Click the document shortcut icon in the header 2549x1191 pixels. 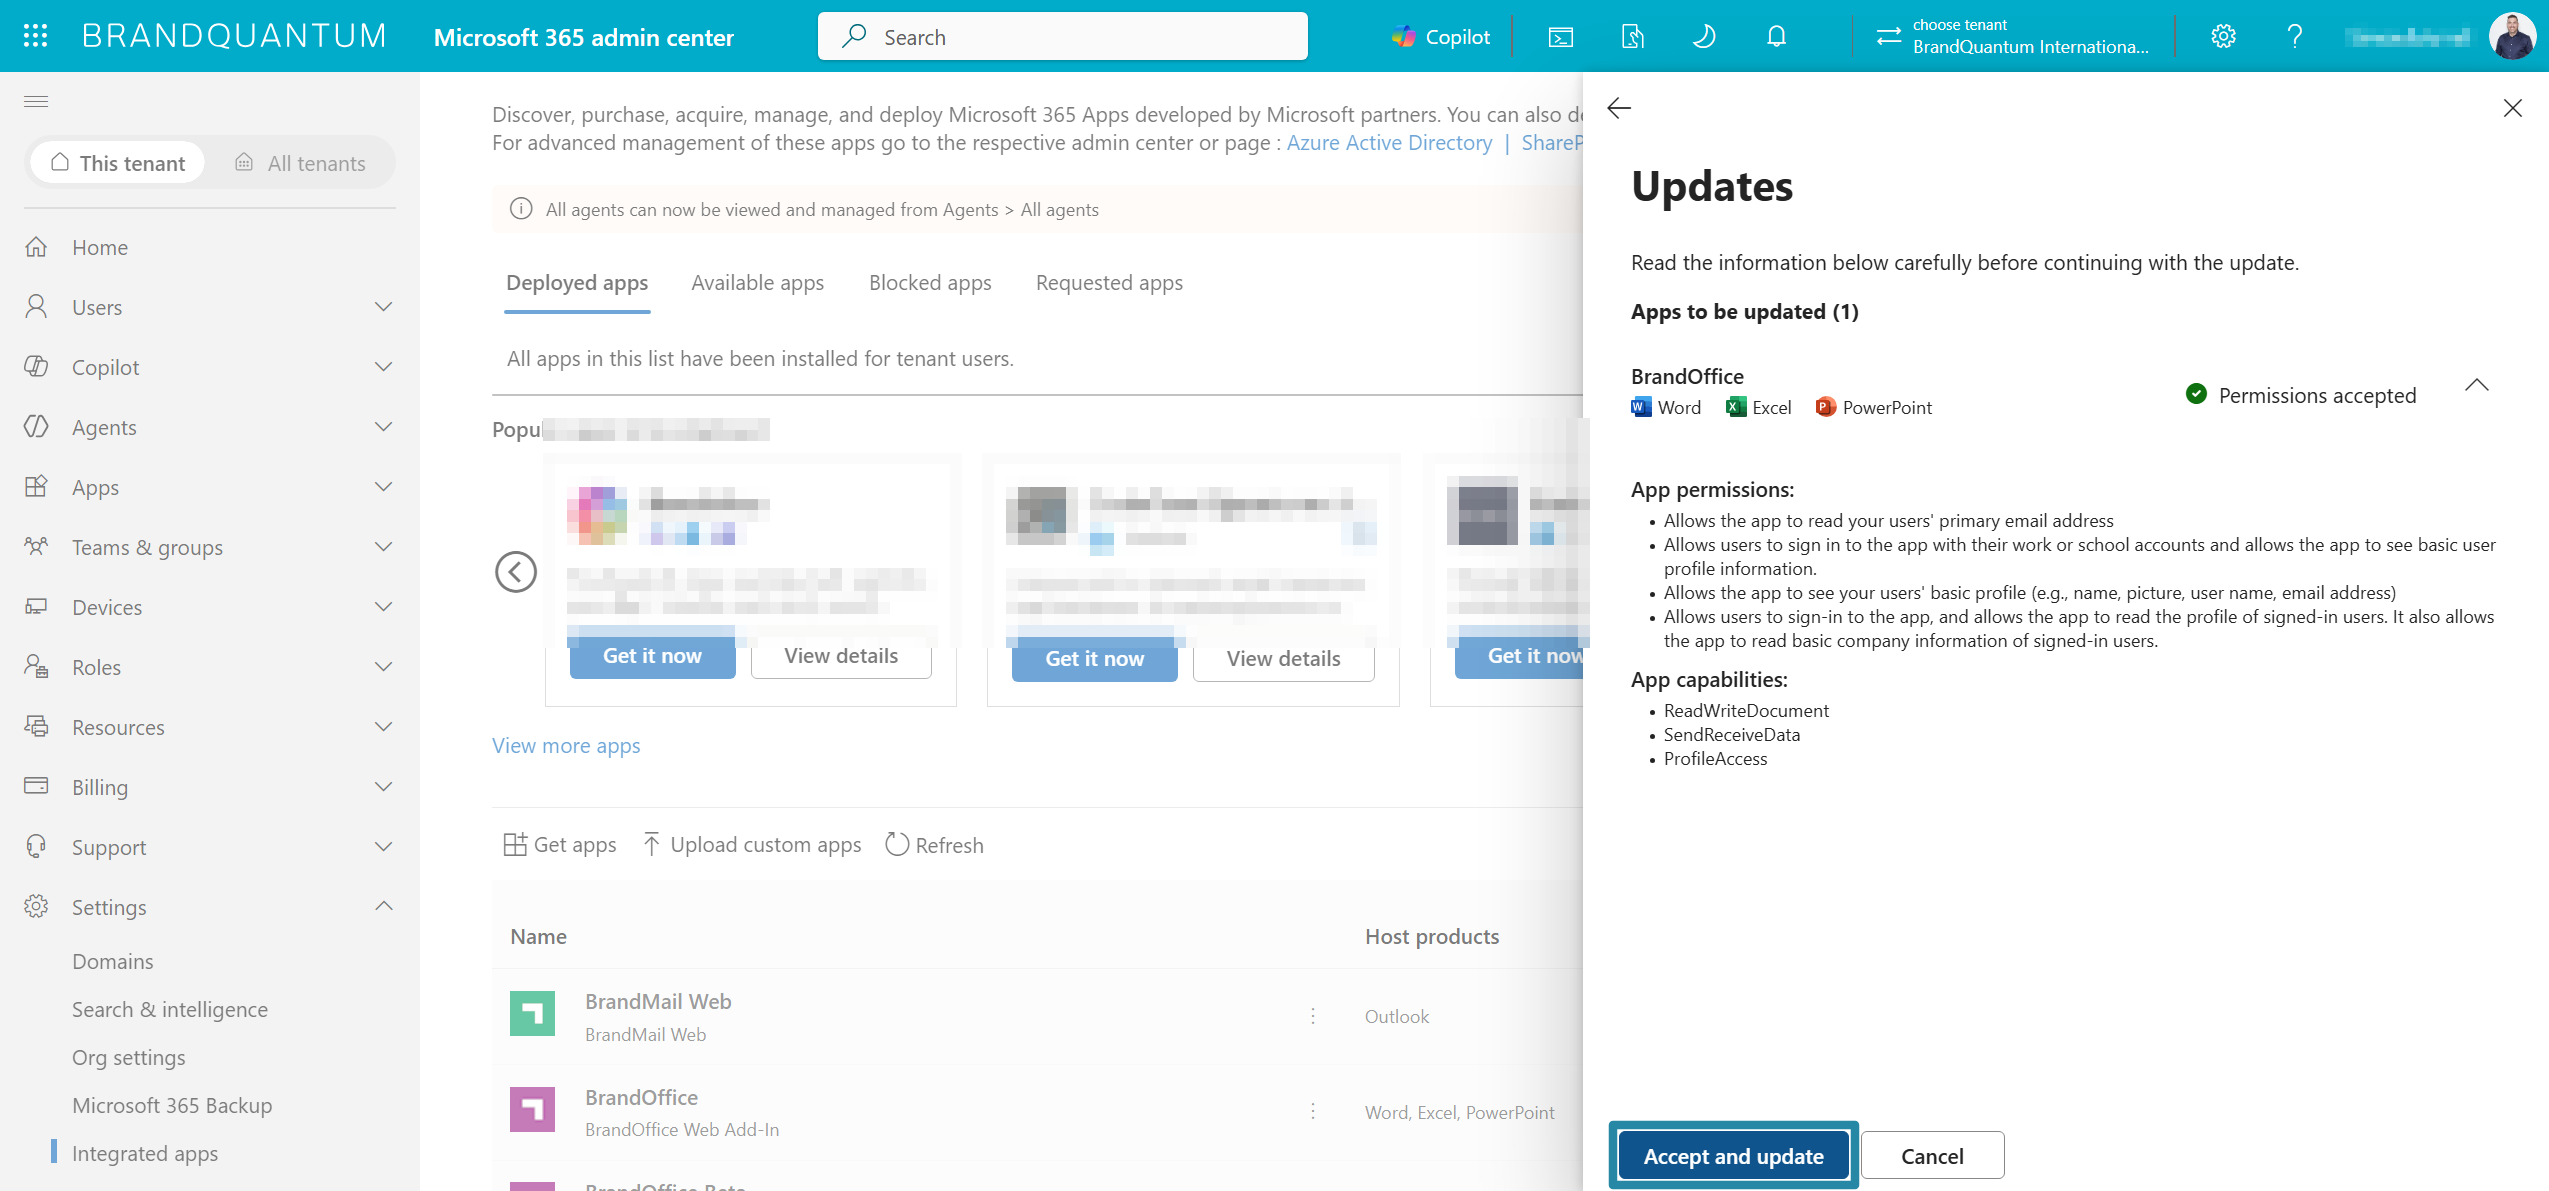pos(1632,37)
